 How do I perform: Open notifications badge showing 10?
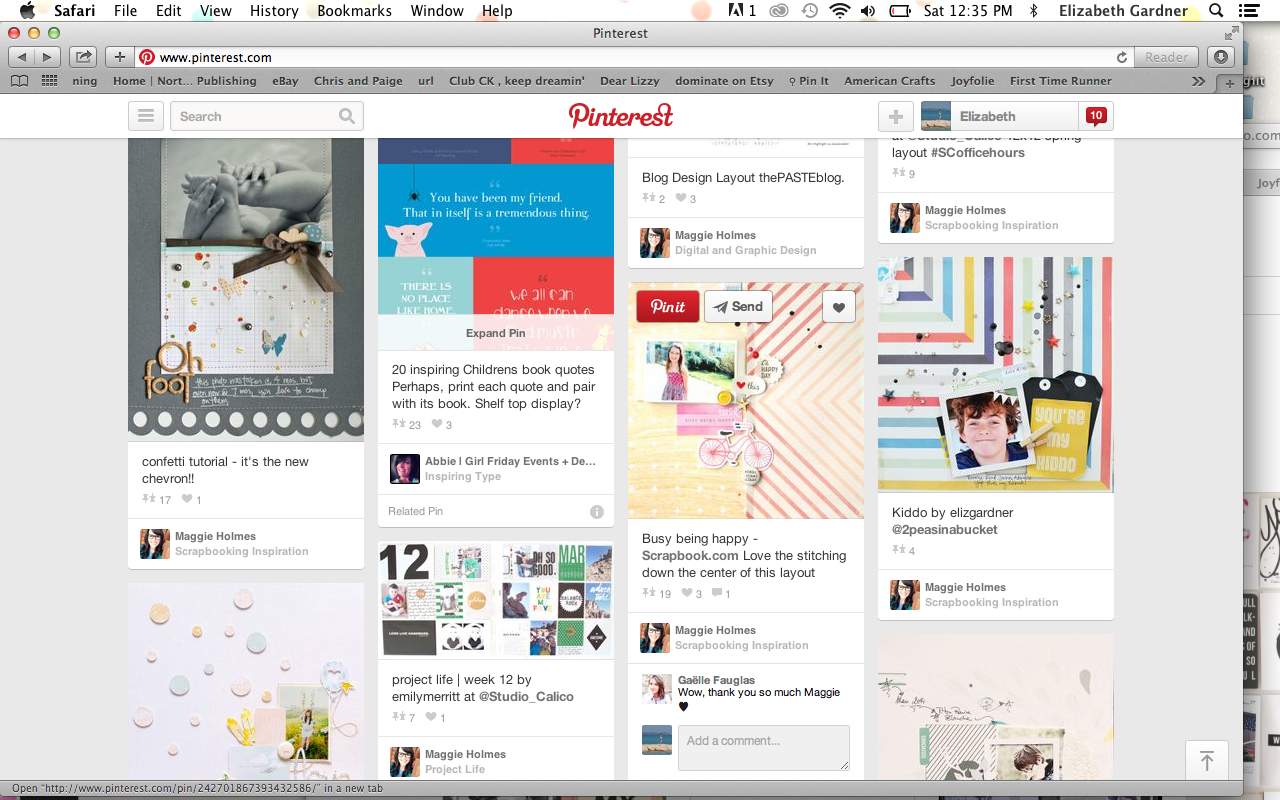pyautogui.click(x=1096, y=116)
